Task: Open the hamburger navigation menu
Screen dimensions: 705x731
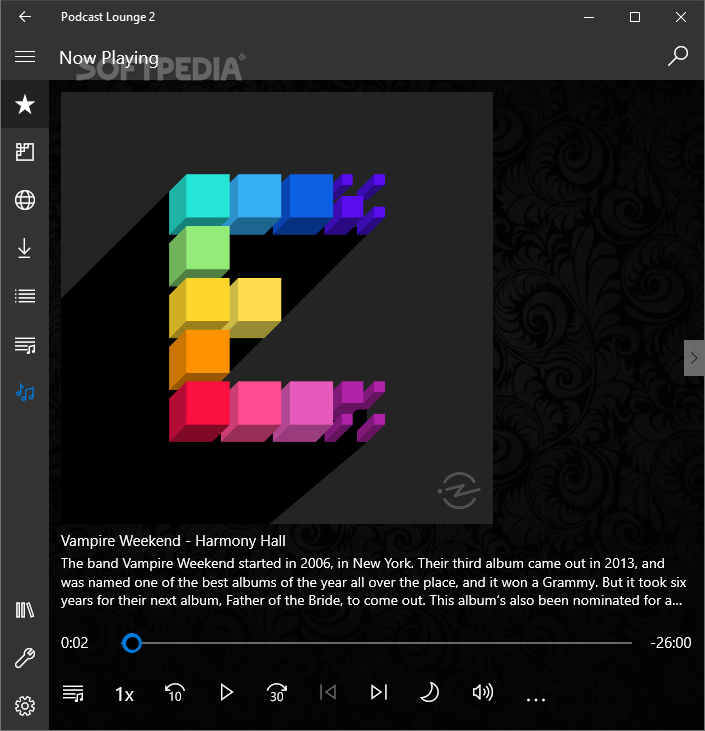Action: (x=25, y=57)
